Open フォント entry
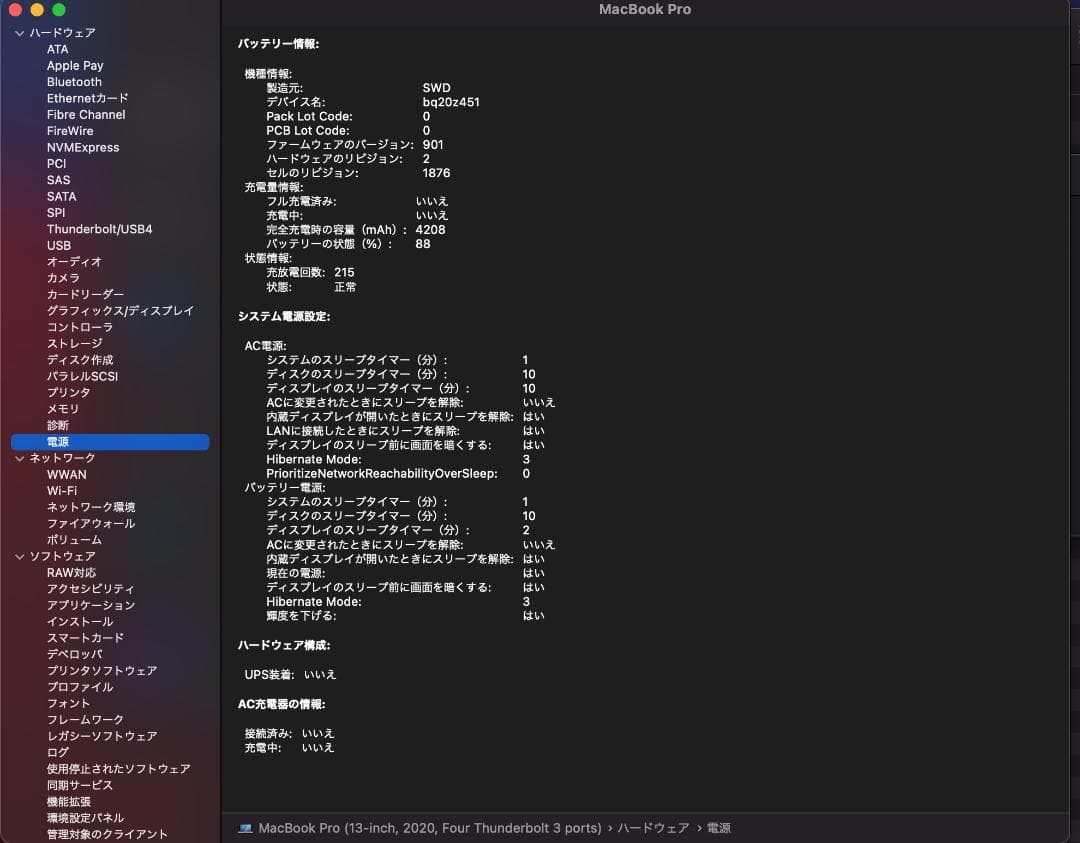 coord(69,704)
